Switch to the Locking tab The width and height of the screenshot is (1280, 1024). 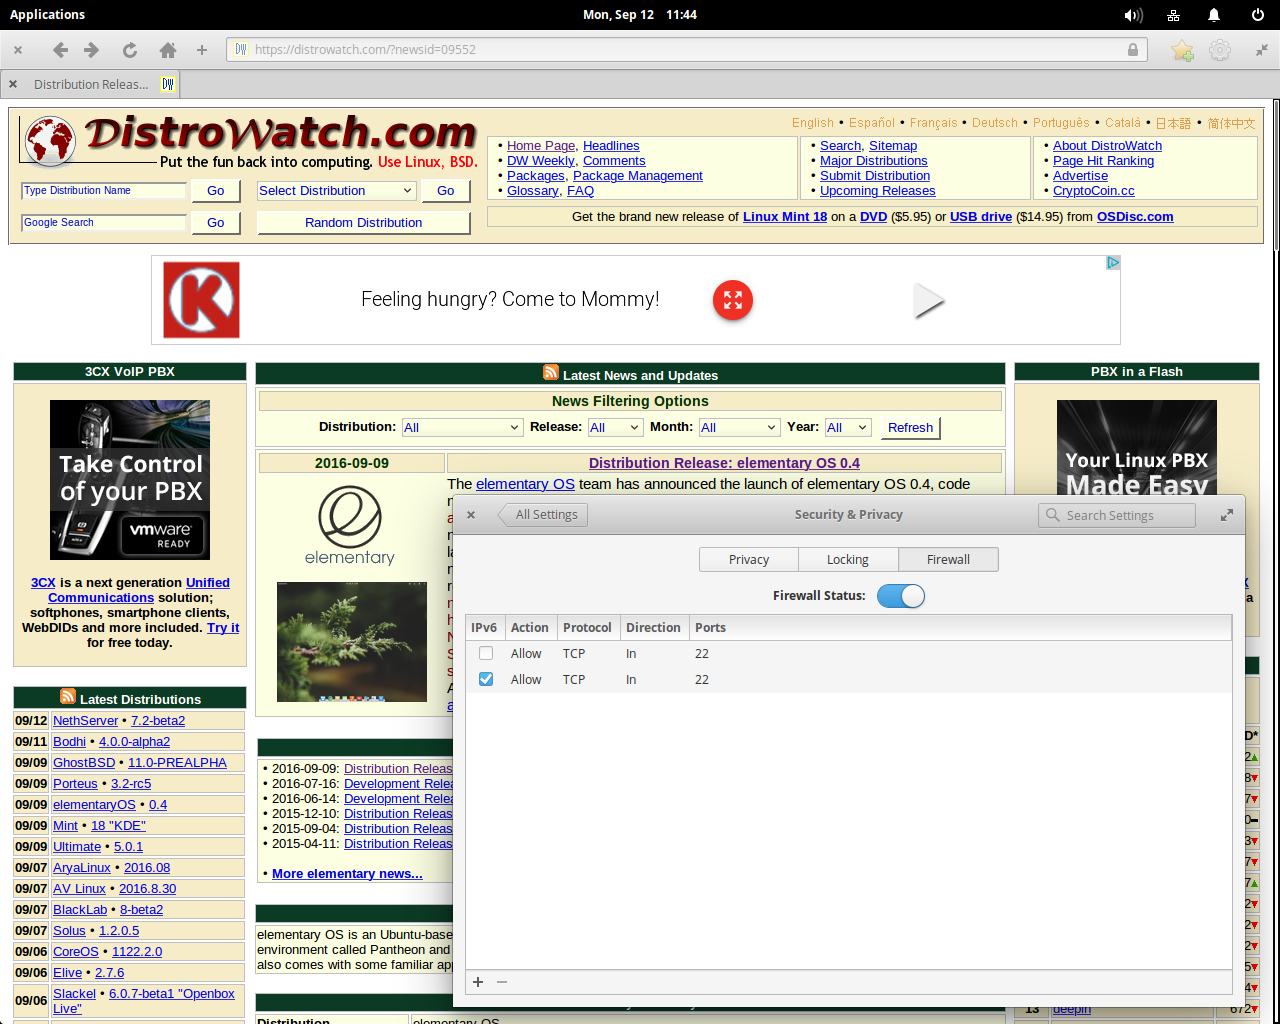pos(848,560)
